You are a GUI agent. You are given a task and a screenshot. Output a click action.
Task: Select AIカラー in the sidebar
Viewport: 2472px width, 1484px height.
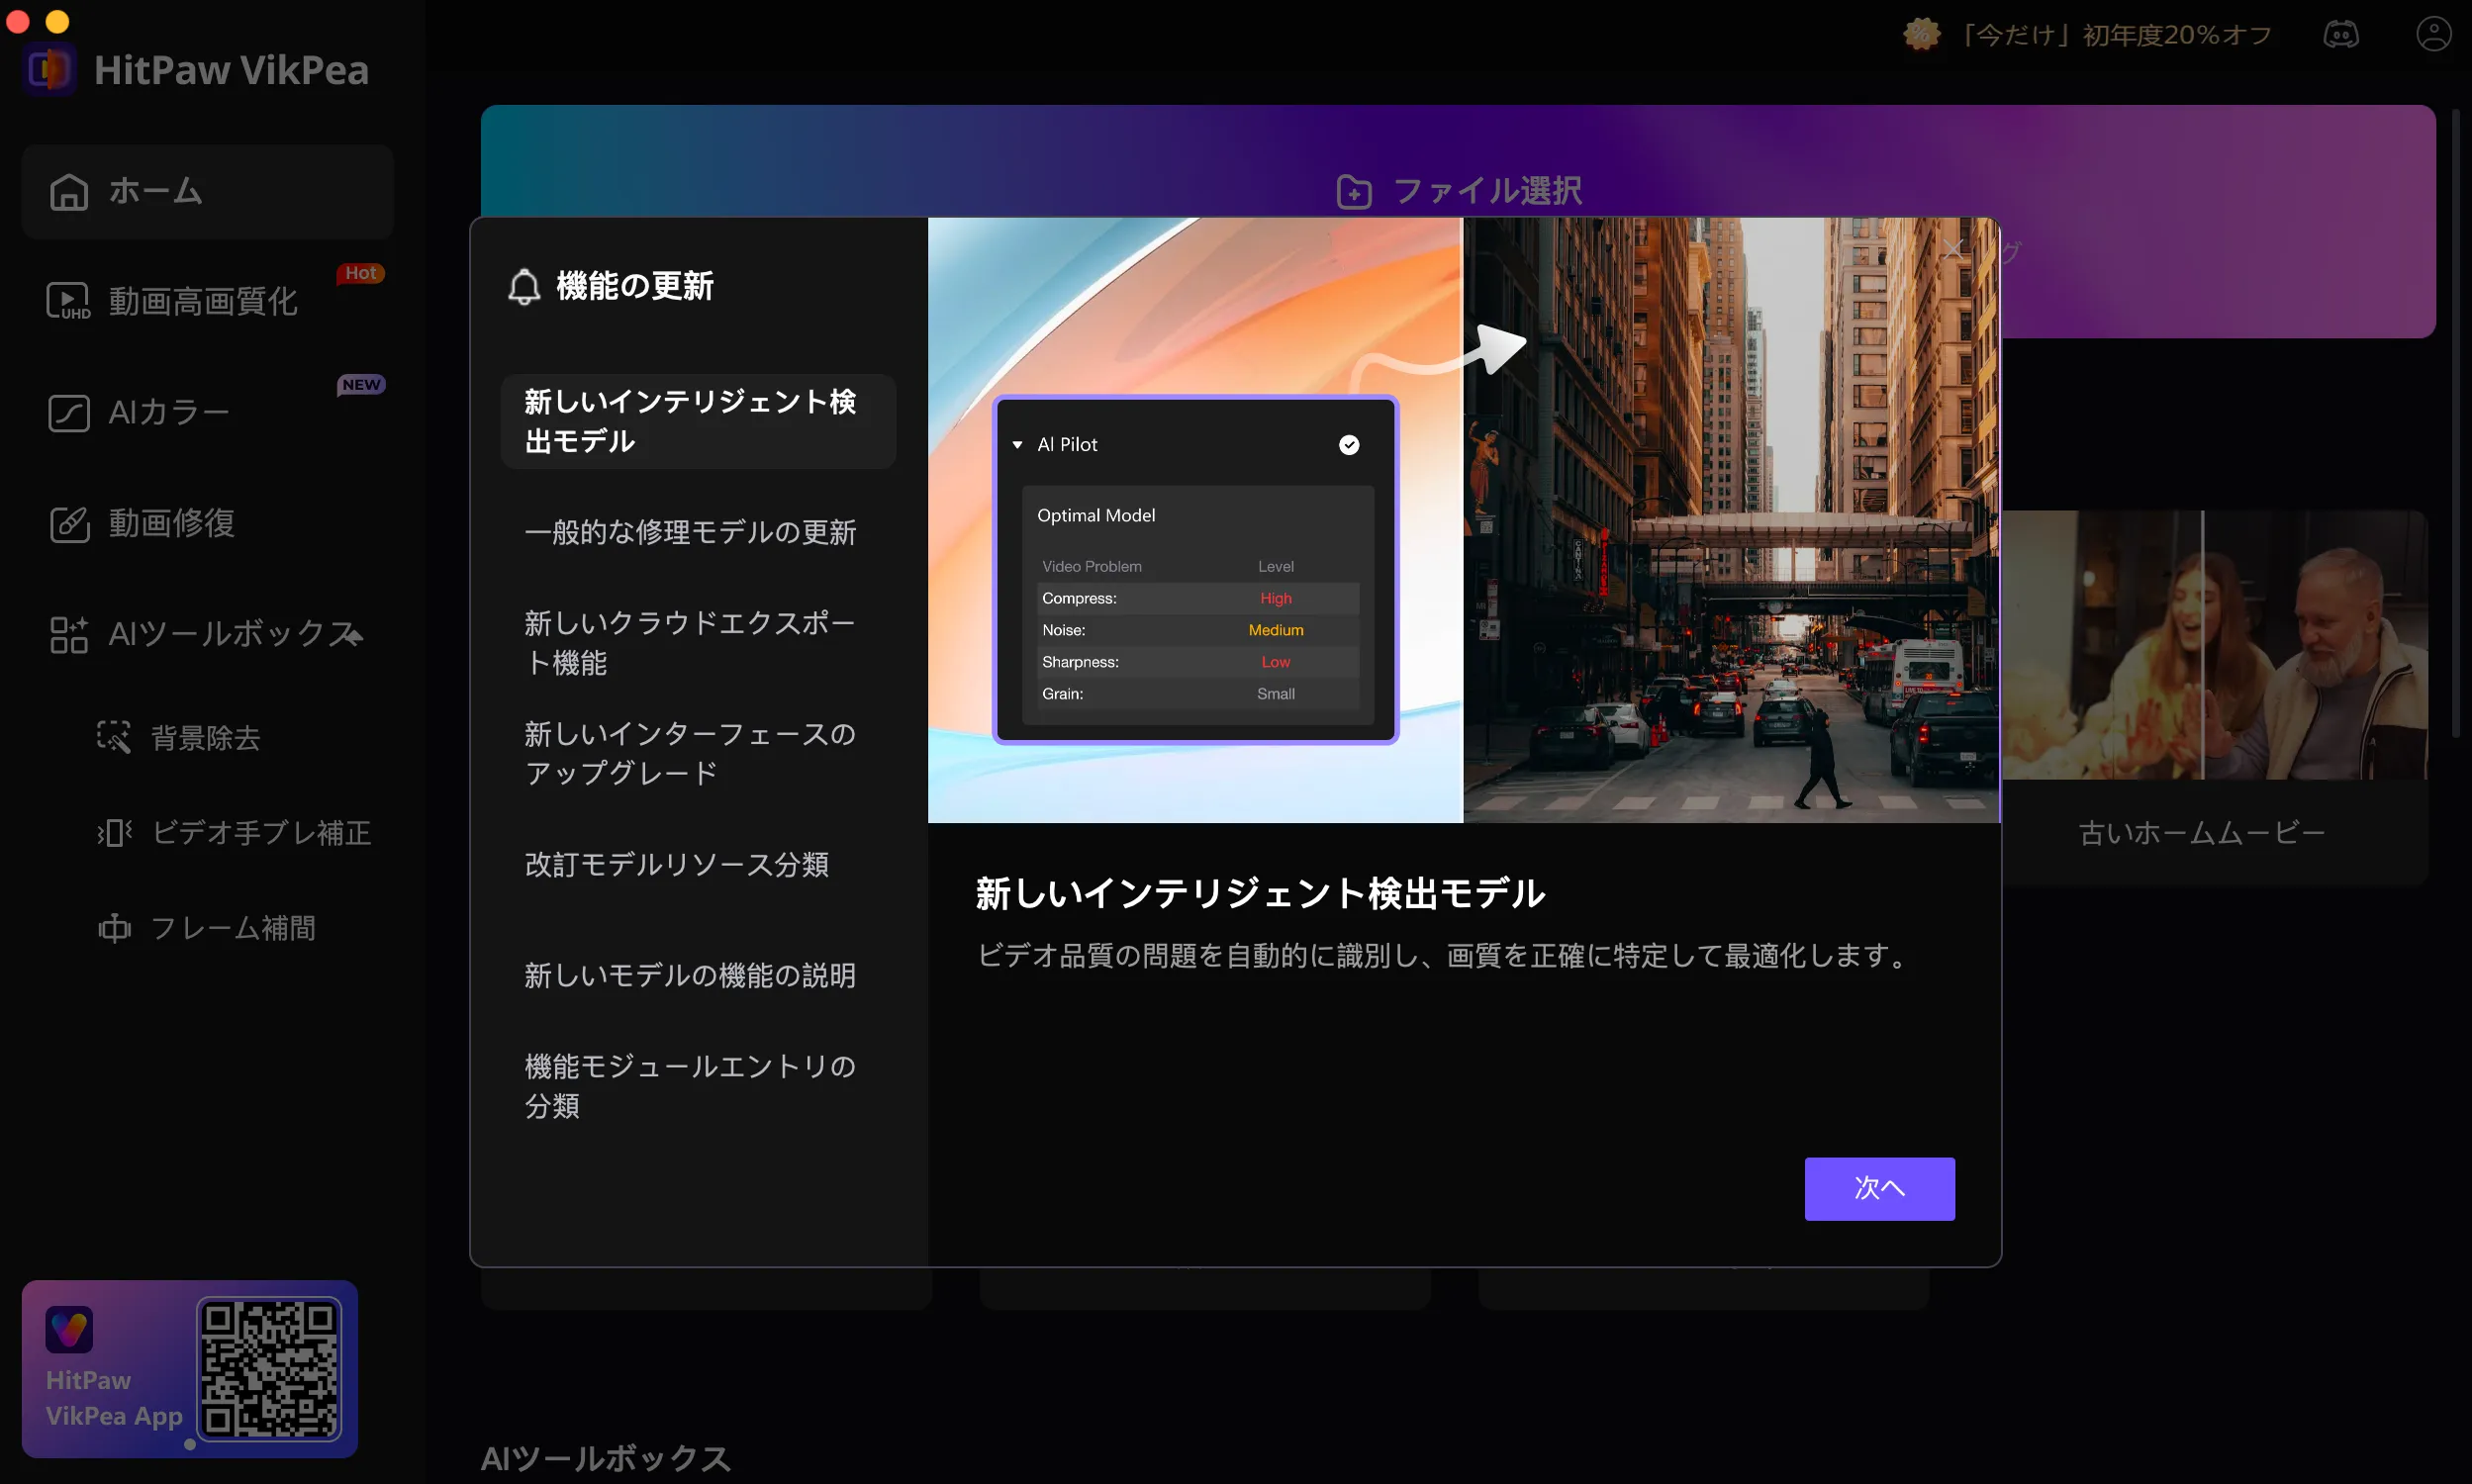(207, 412)
